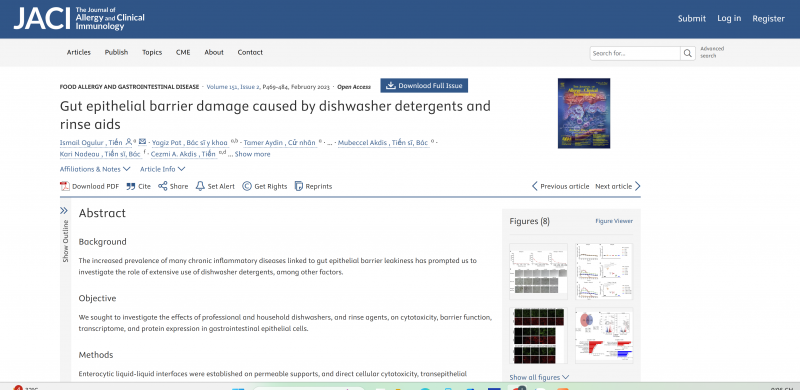
Task: Click the author email envelope icon
Action: (142, 142)
